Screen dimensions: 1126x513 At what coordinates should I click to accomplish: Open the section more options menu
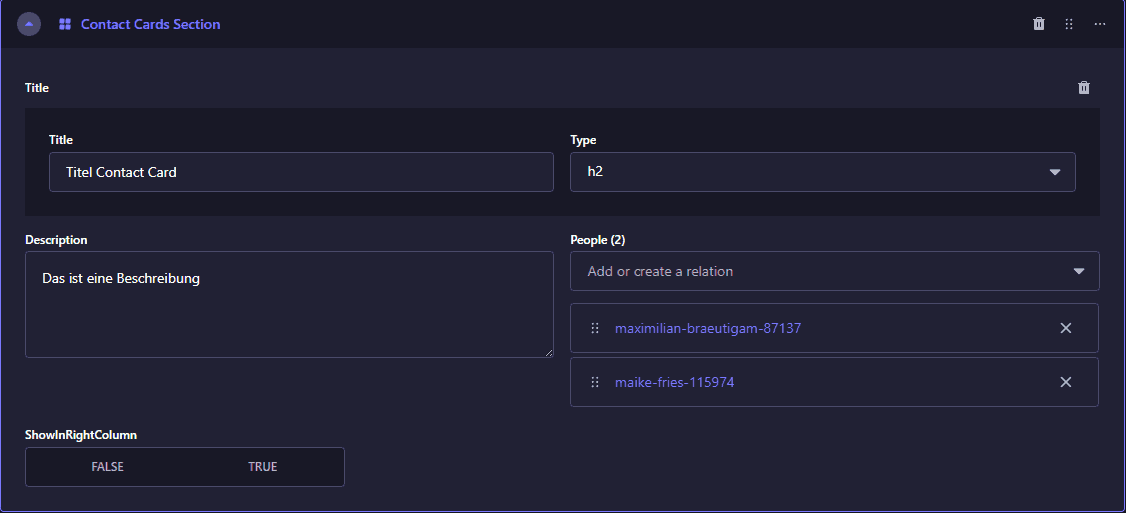click(x=1100, y=24)
